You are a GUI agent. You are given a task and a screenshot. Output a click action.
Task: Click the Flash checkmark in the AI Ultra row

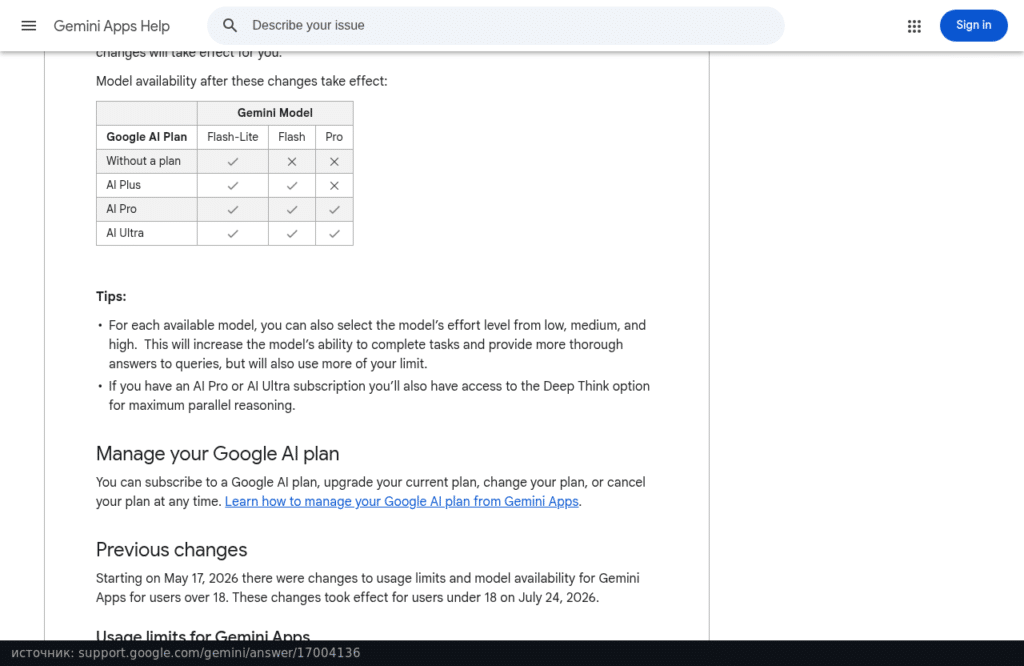(x=292, y=233)
